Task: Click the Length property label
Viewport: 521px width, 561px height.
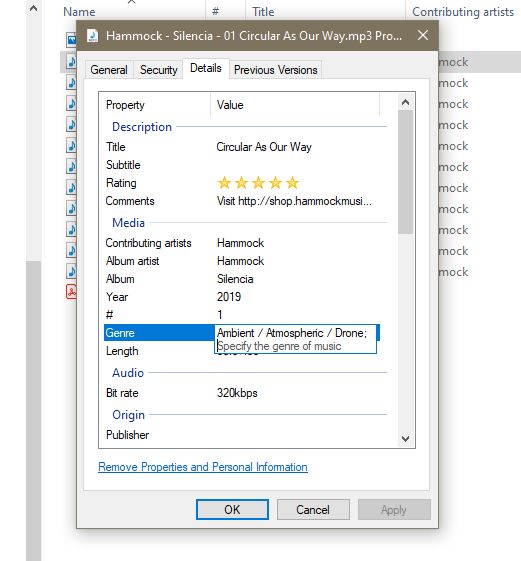Action: (122, 351)
